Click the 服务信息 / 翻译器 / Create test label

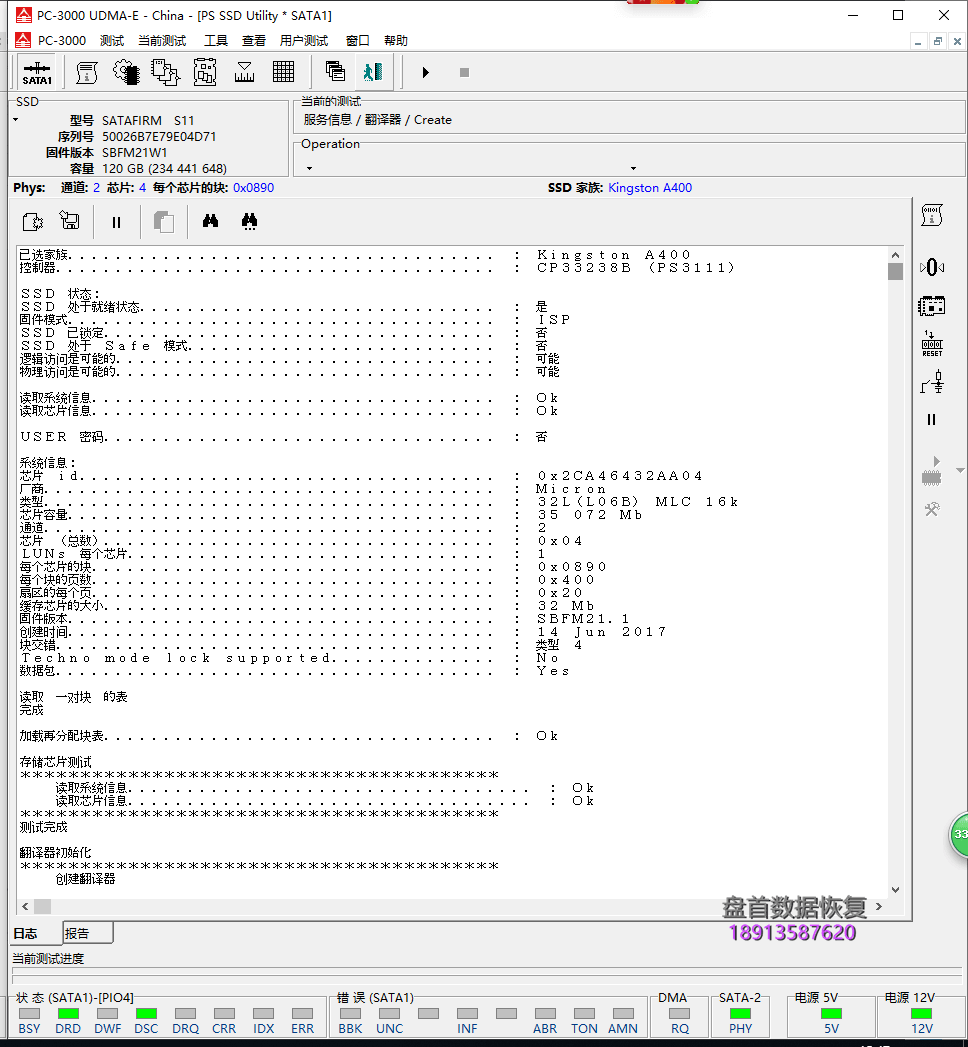point(377,120)
